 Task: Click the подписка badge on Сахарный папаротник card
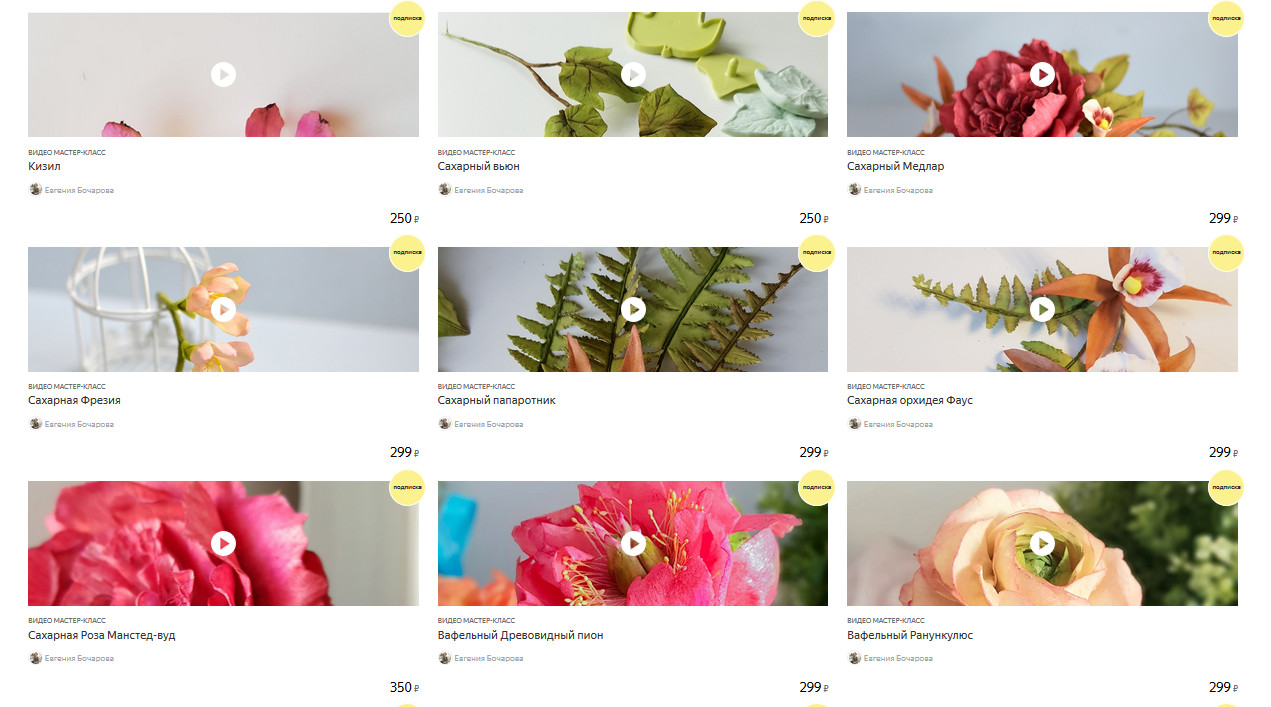(816, 252)
